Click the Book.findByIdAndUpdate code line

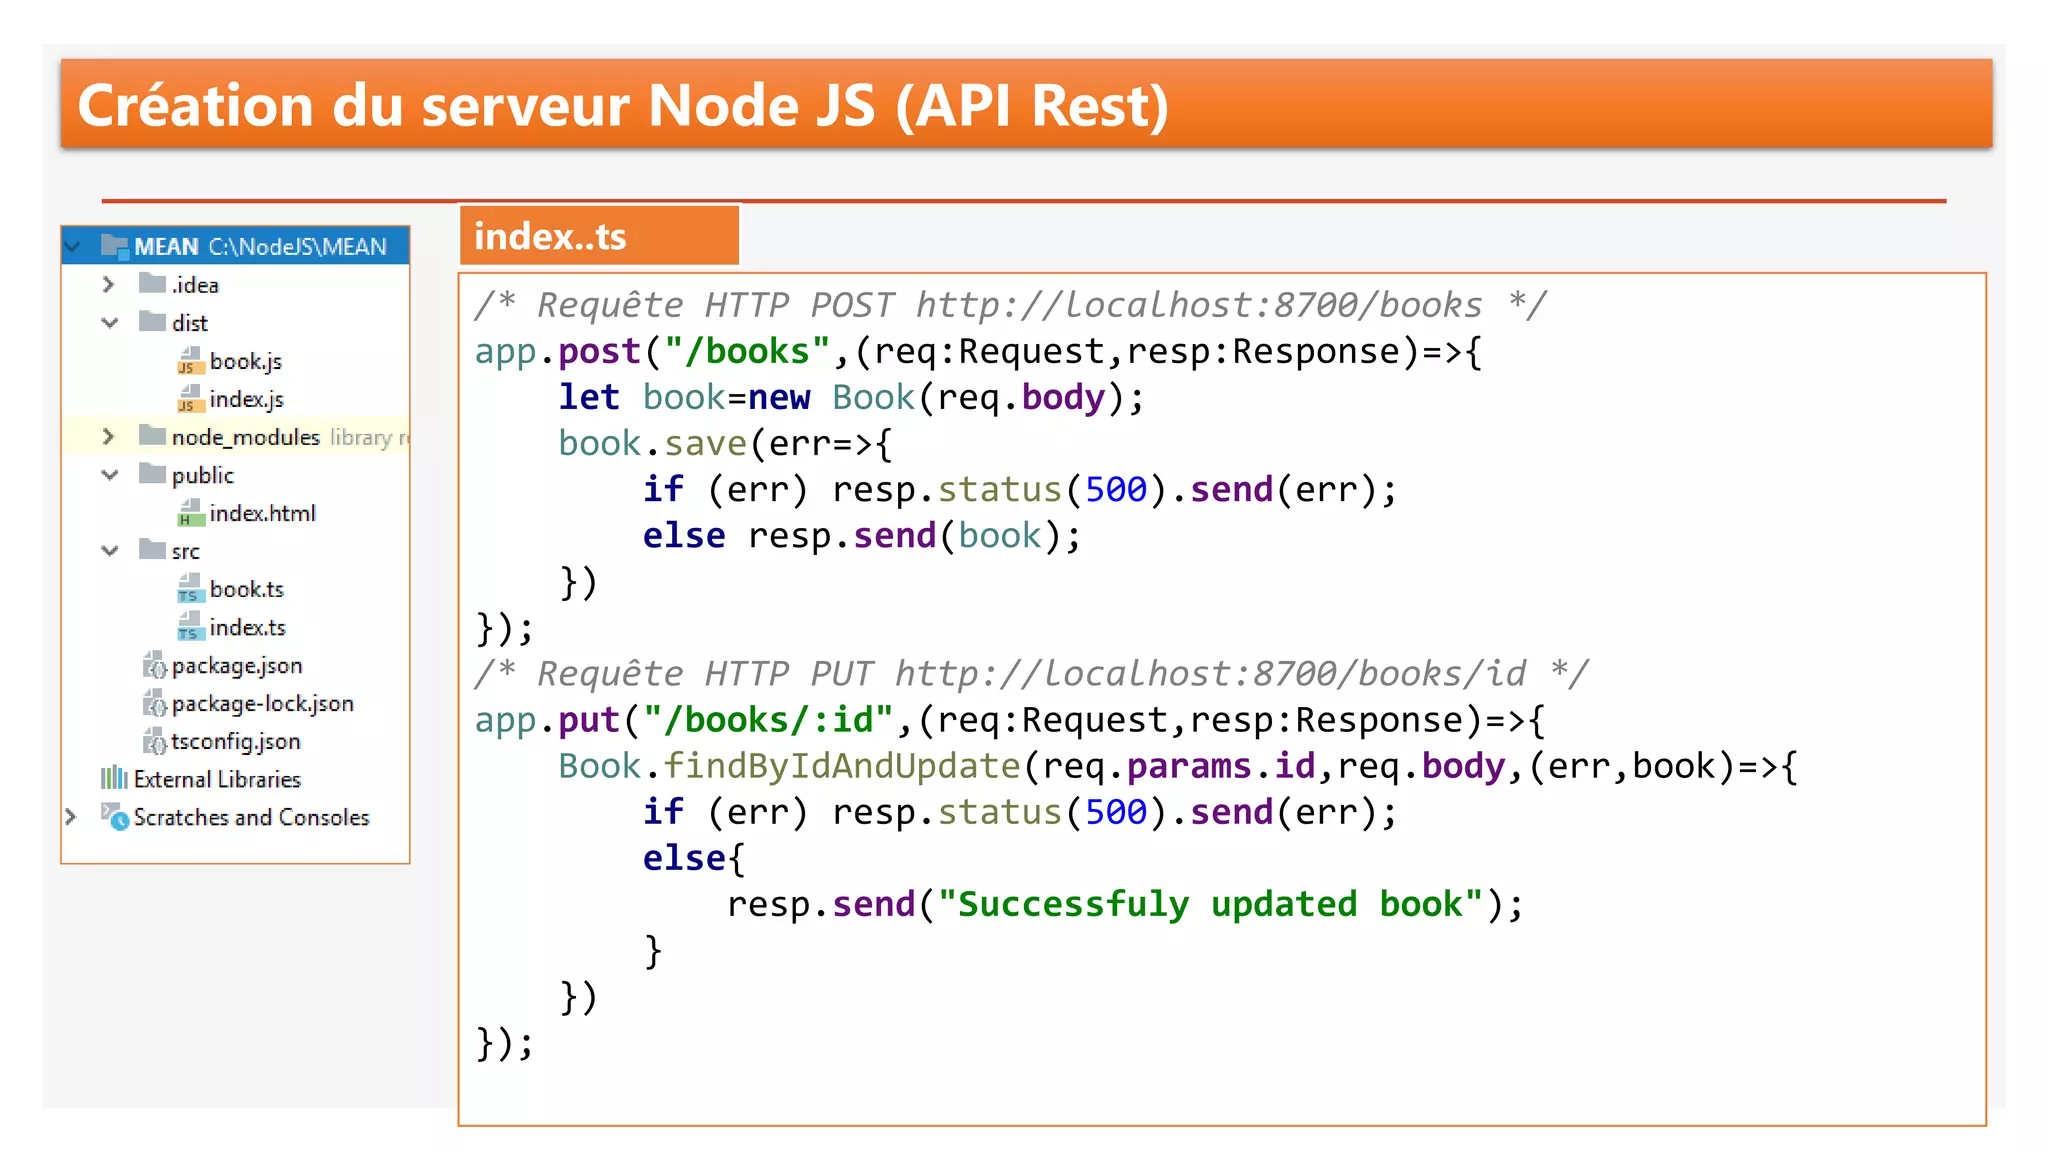(x=1178, y=765)
